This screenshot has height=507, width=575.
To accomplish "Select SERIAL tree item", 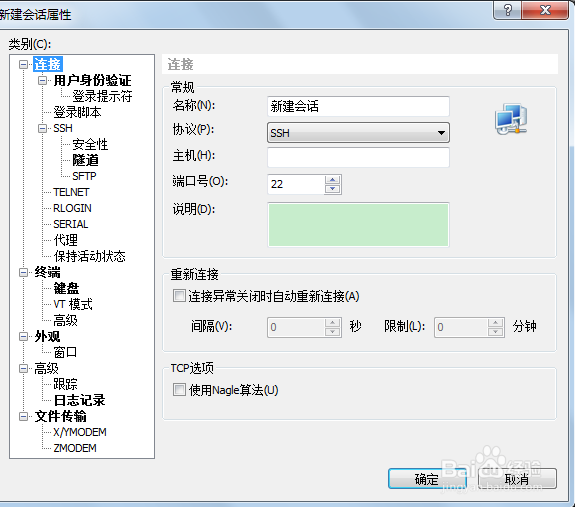I will (70, 224).
